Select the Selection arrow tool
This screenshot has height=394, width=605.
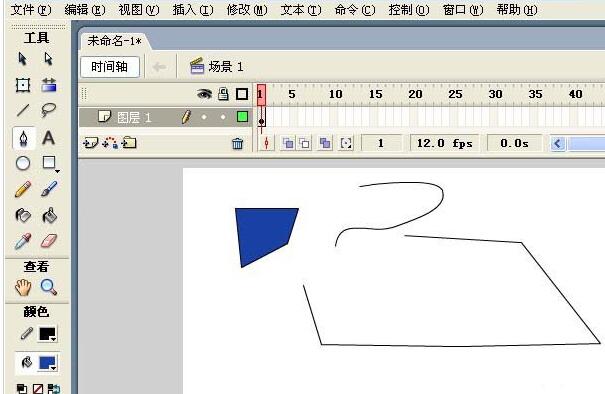23,59
